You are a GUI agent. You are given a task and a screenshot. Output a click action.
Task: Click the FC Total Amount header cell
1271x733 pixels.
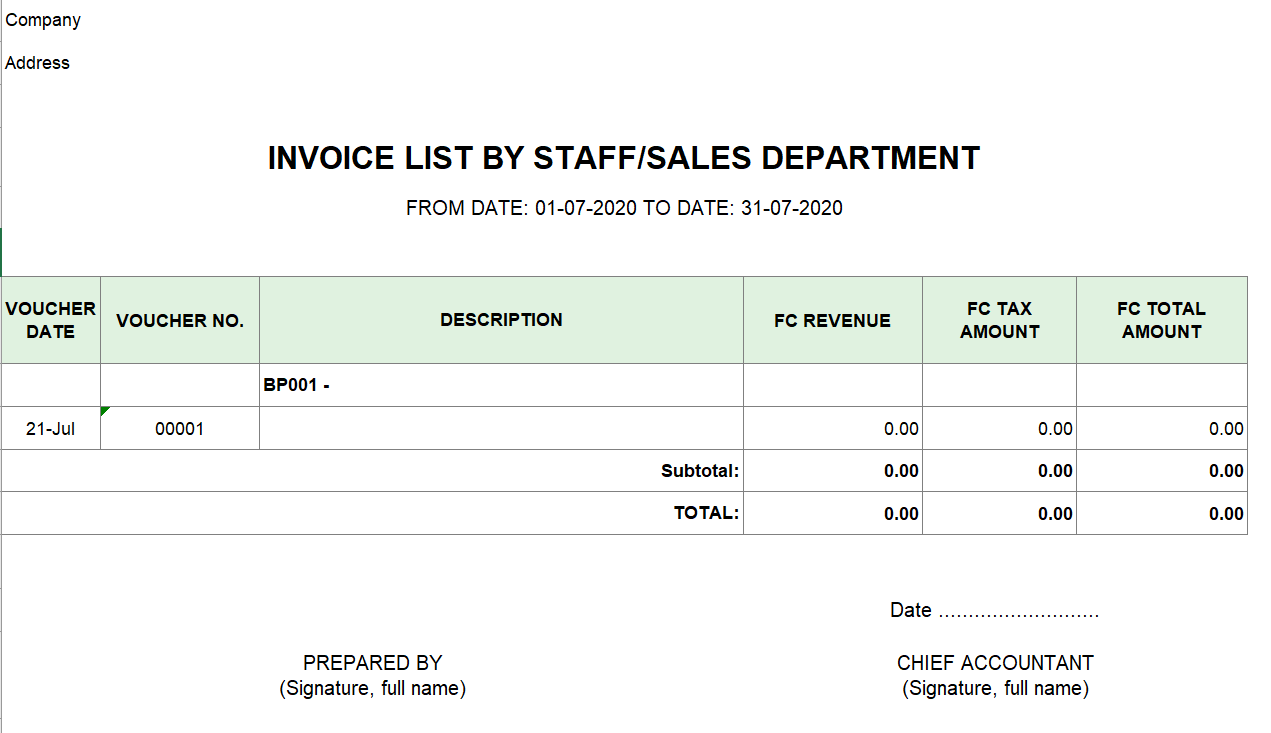(1161, 320)
